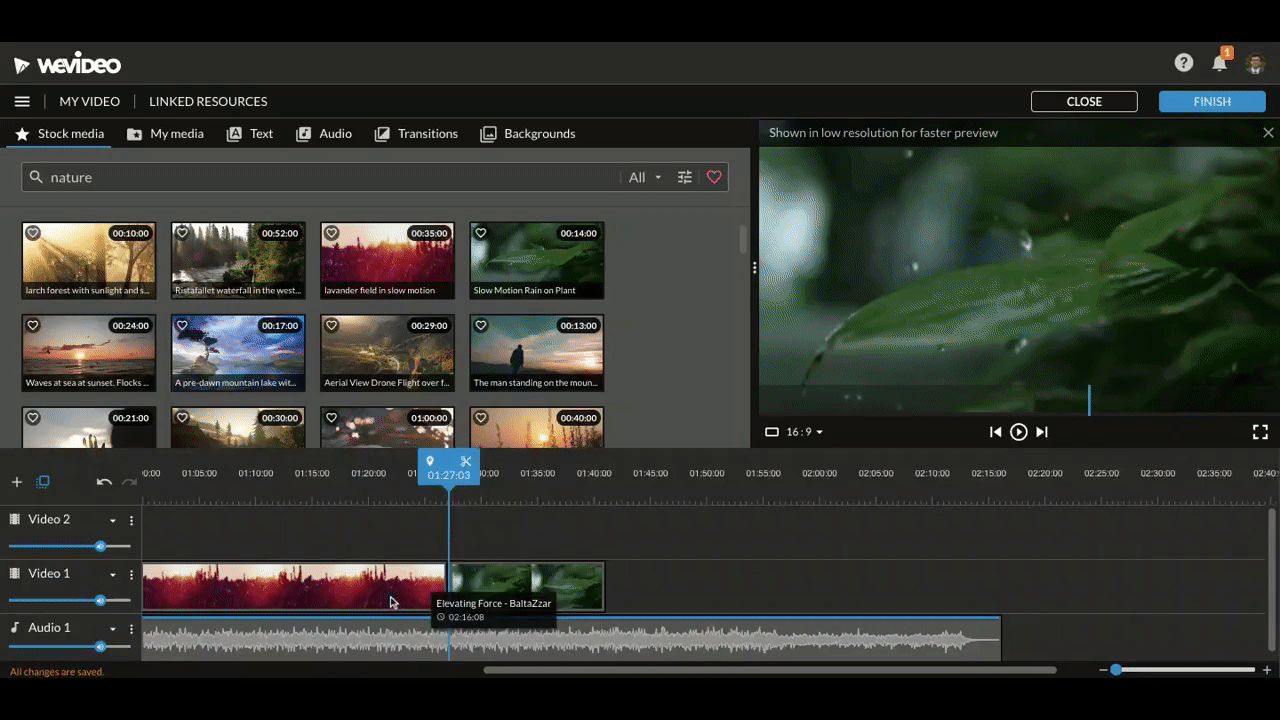Adjust the Video 1 track volume slider

coord(70,600)
